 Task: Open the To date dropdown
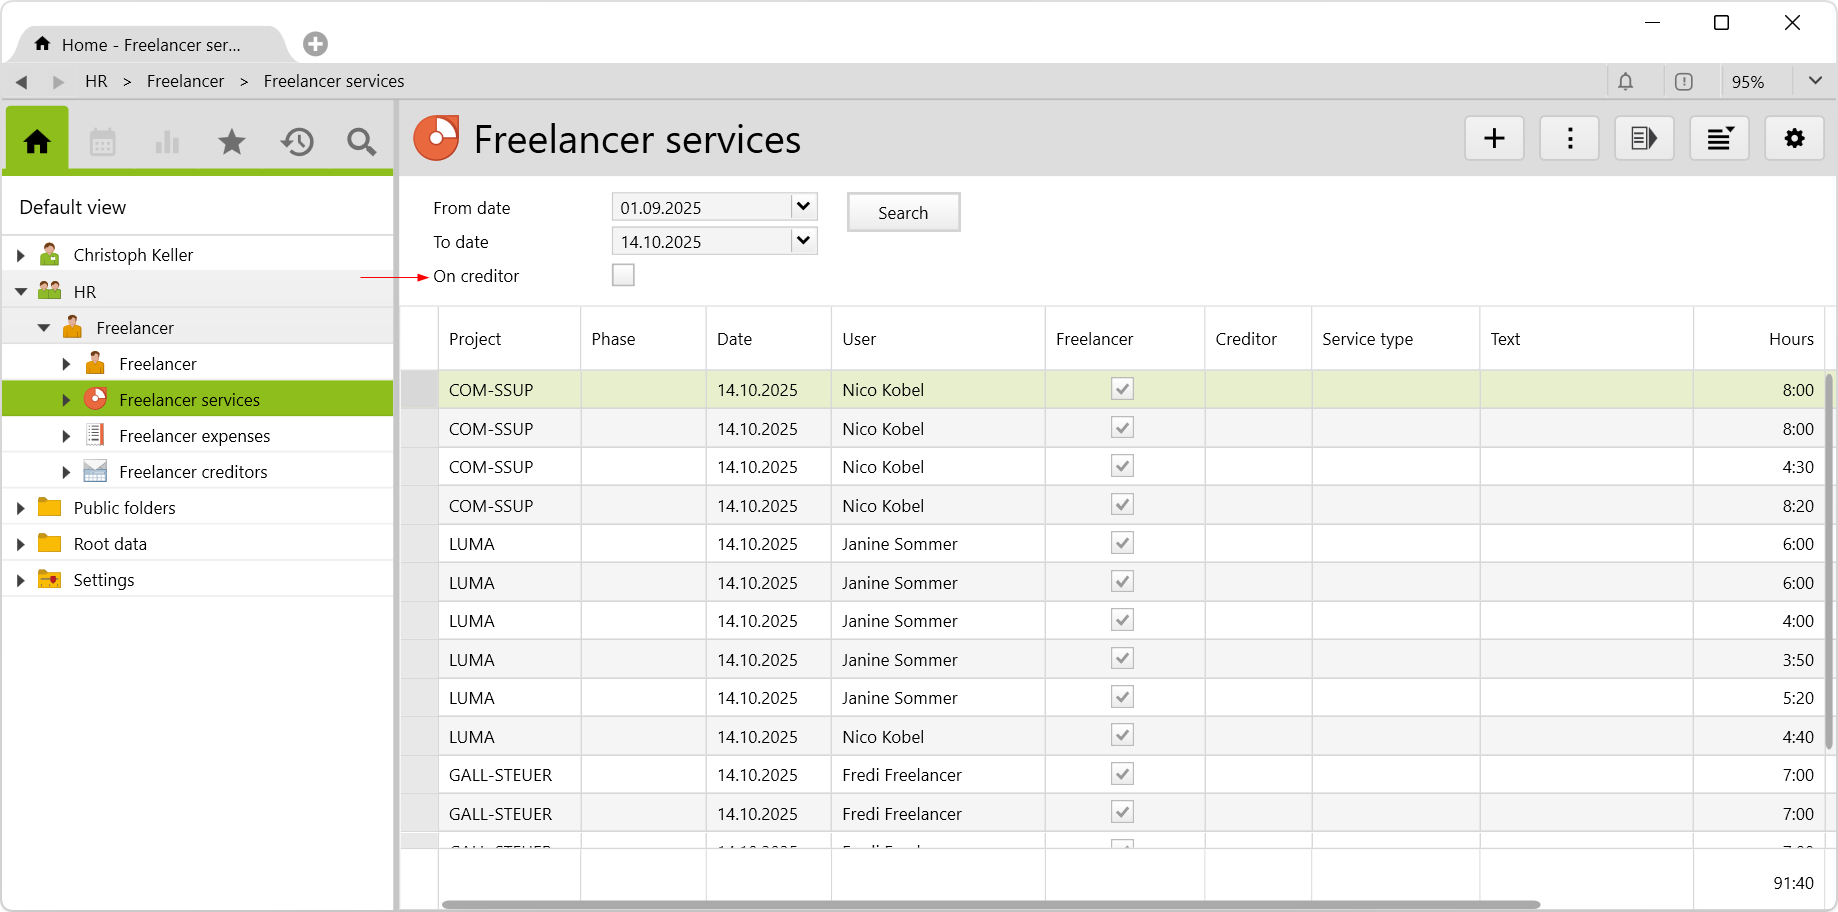coord(803,241)
